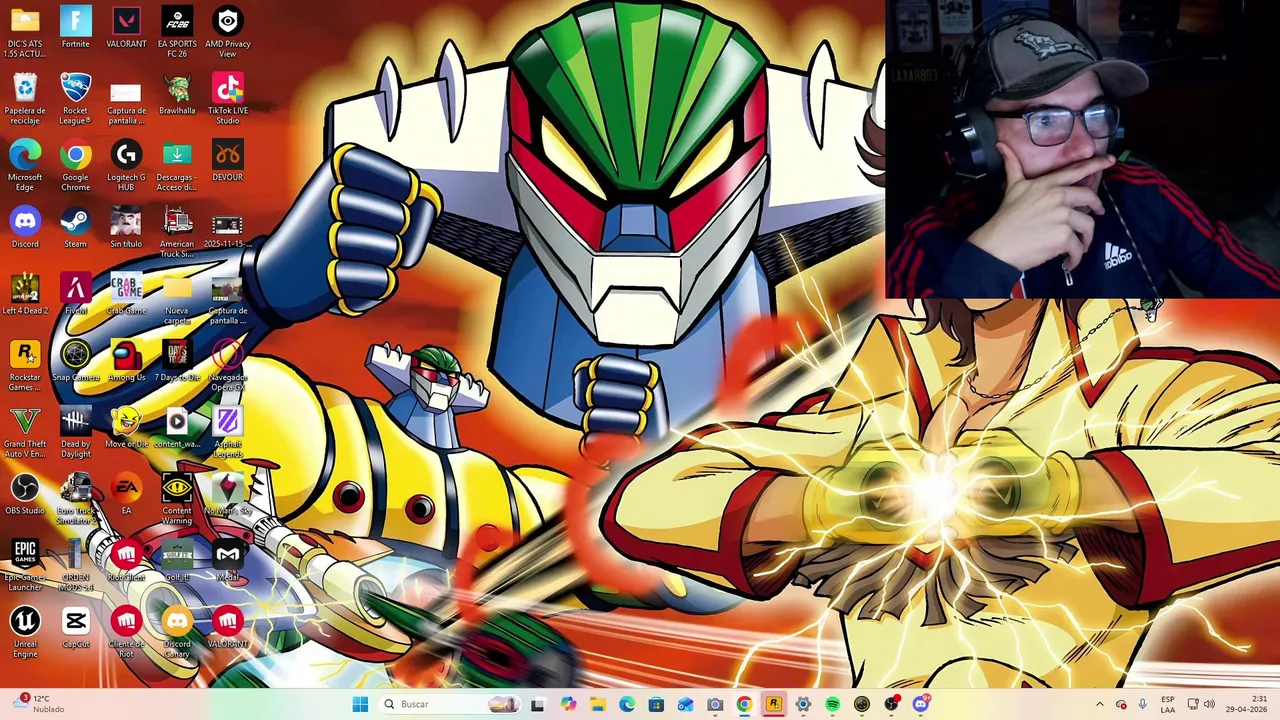Open Microsoft Store from taskbar
This screenshot has height=720, width=1280.
(x=656, y=704)
